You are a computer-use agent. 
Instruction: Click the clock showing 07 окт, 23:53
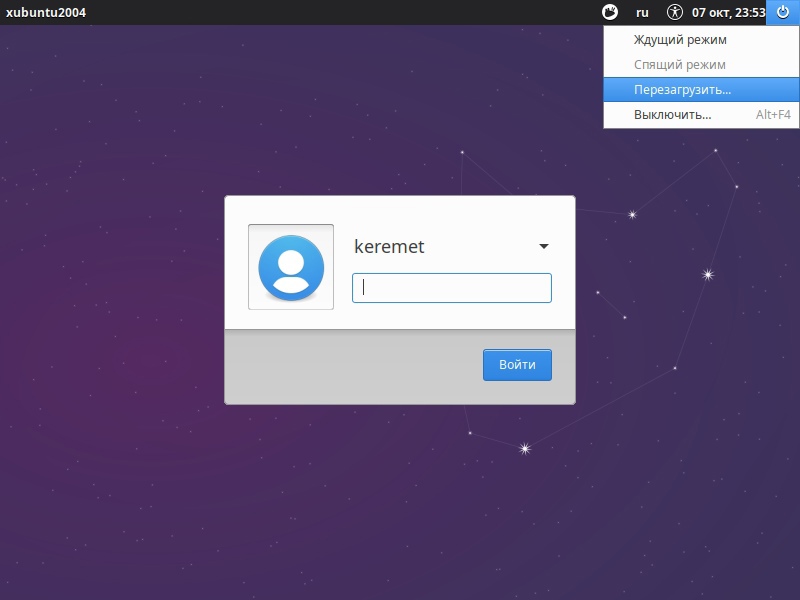click(x=728, y=13)
